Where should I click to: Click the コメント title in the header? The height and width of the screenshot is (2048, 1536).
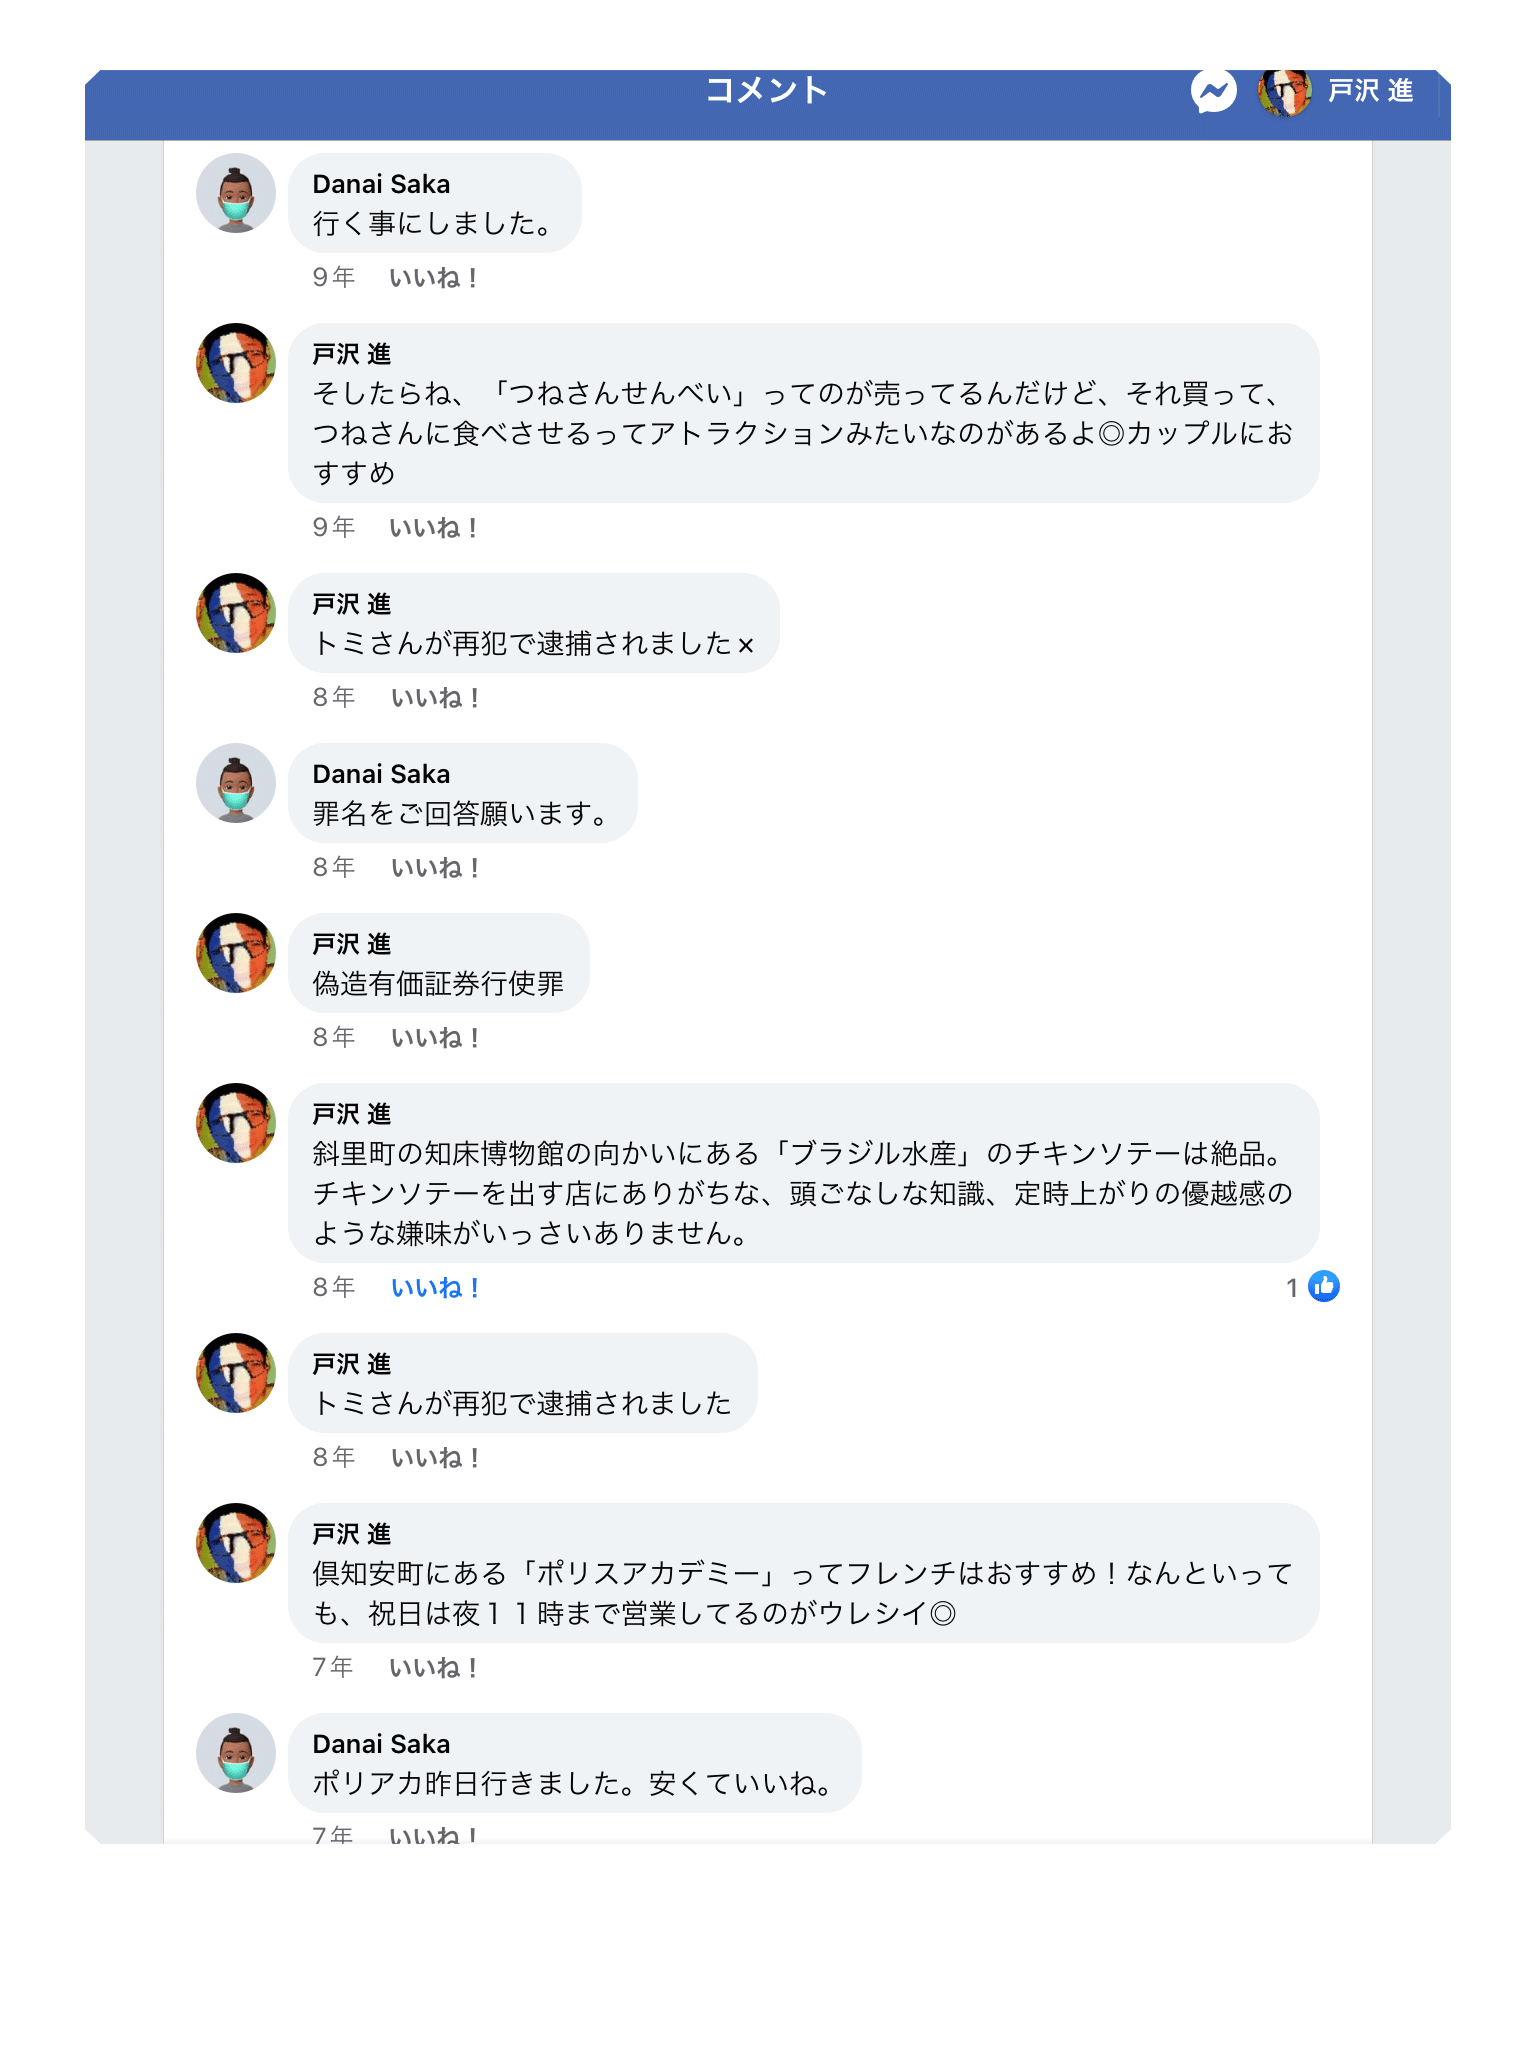point(767,91)
